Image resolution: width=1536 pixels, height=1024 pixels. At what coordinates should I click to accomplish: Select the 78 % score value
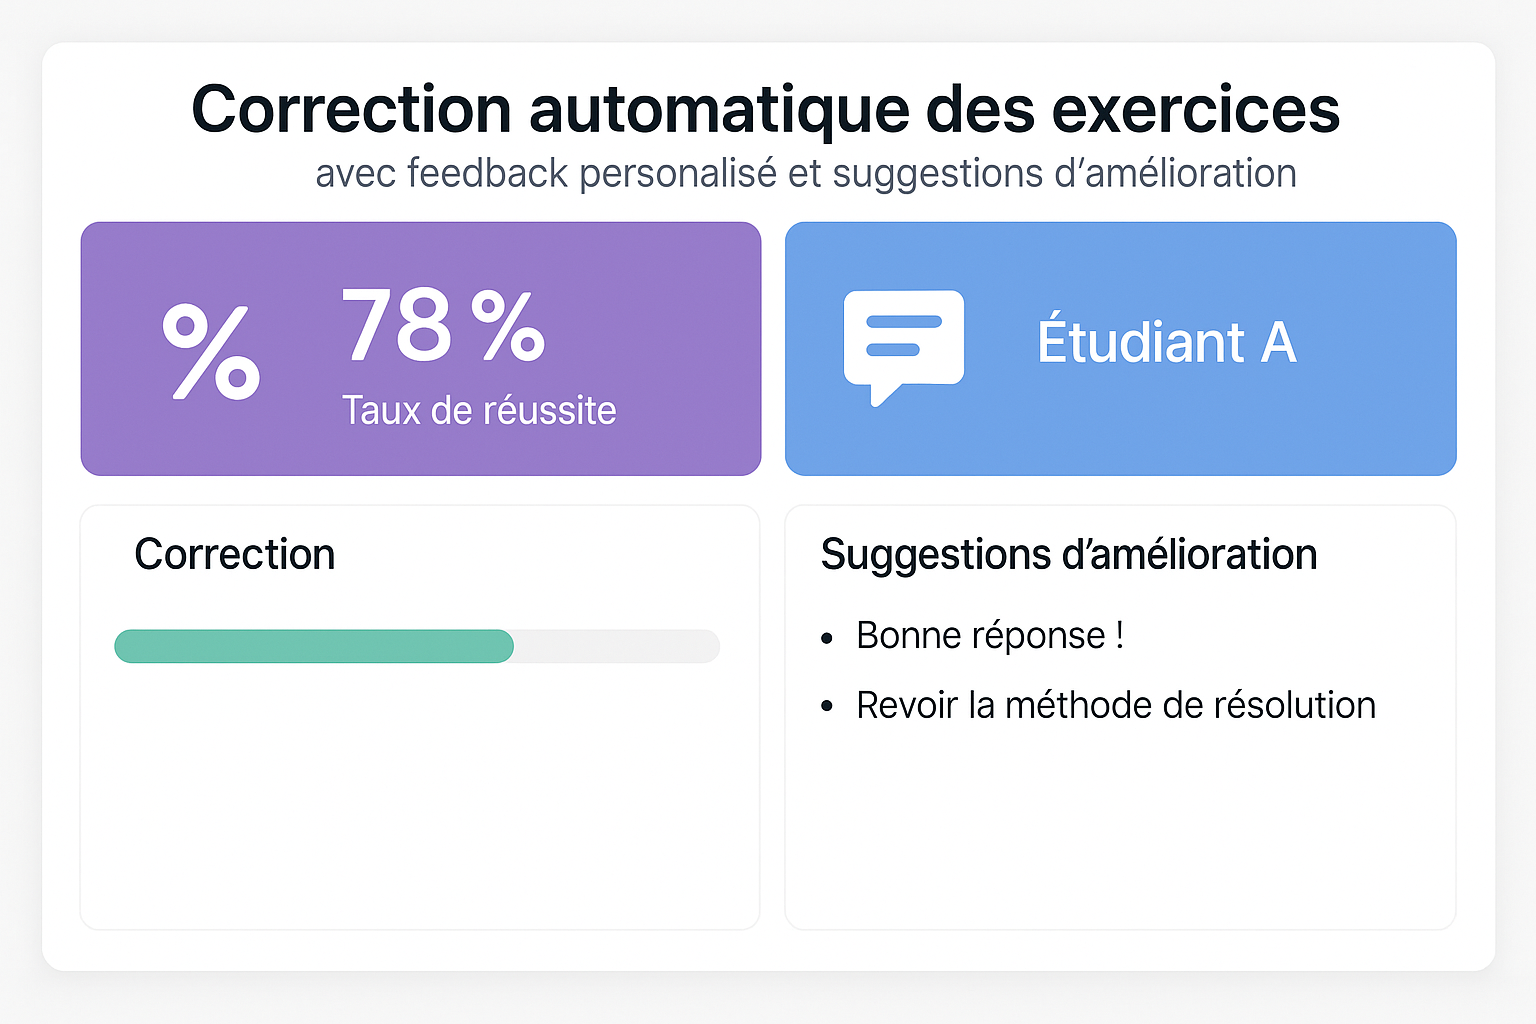[443, 326]
